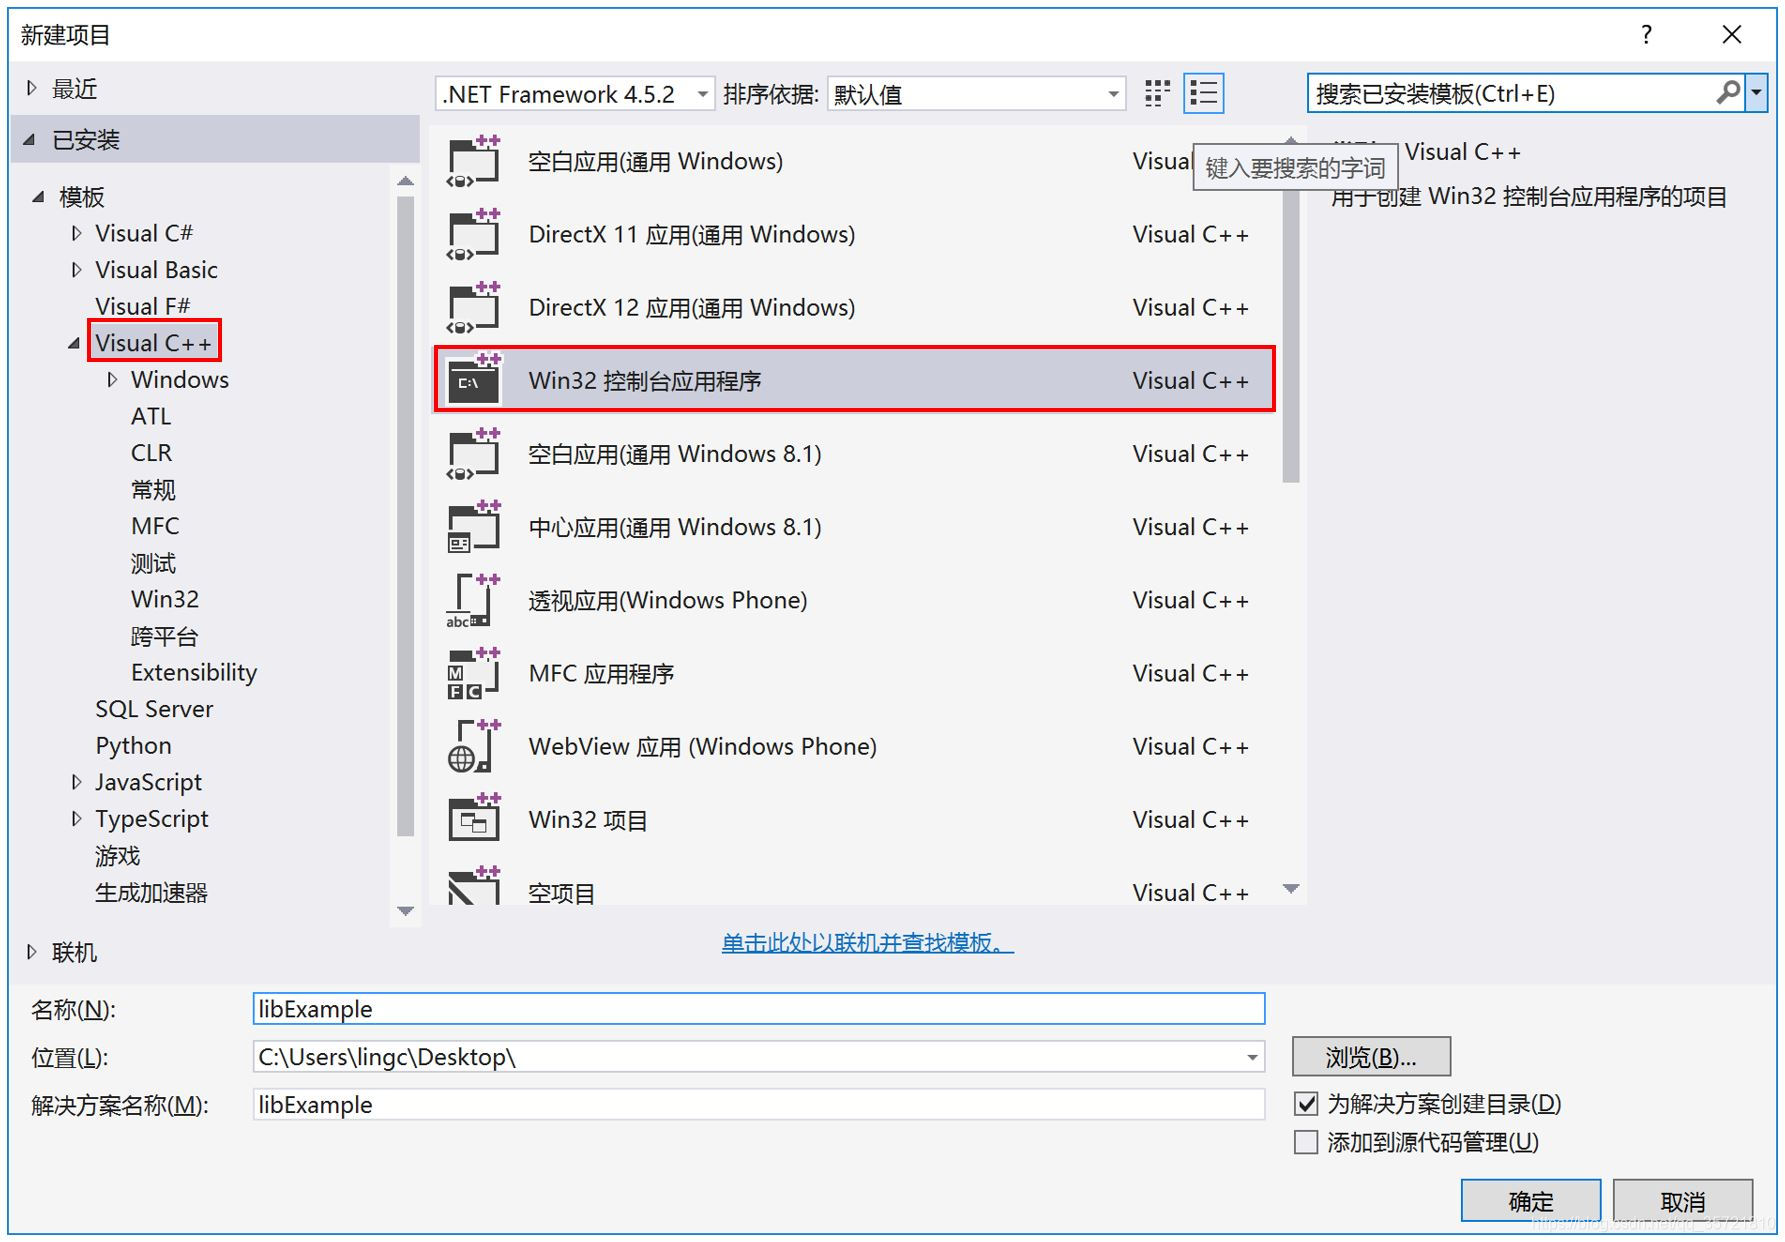Click the 取消 button

tap(1682, 1200)
